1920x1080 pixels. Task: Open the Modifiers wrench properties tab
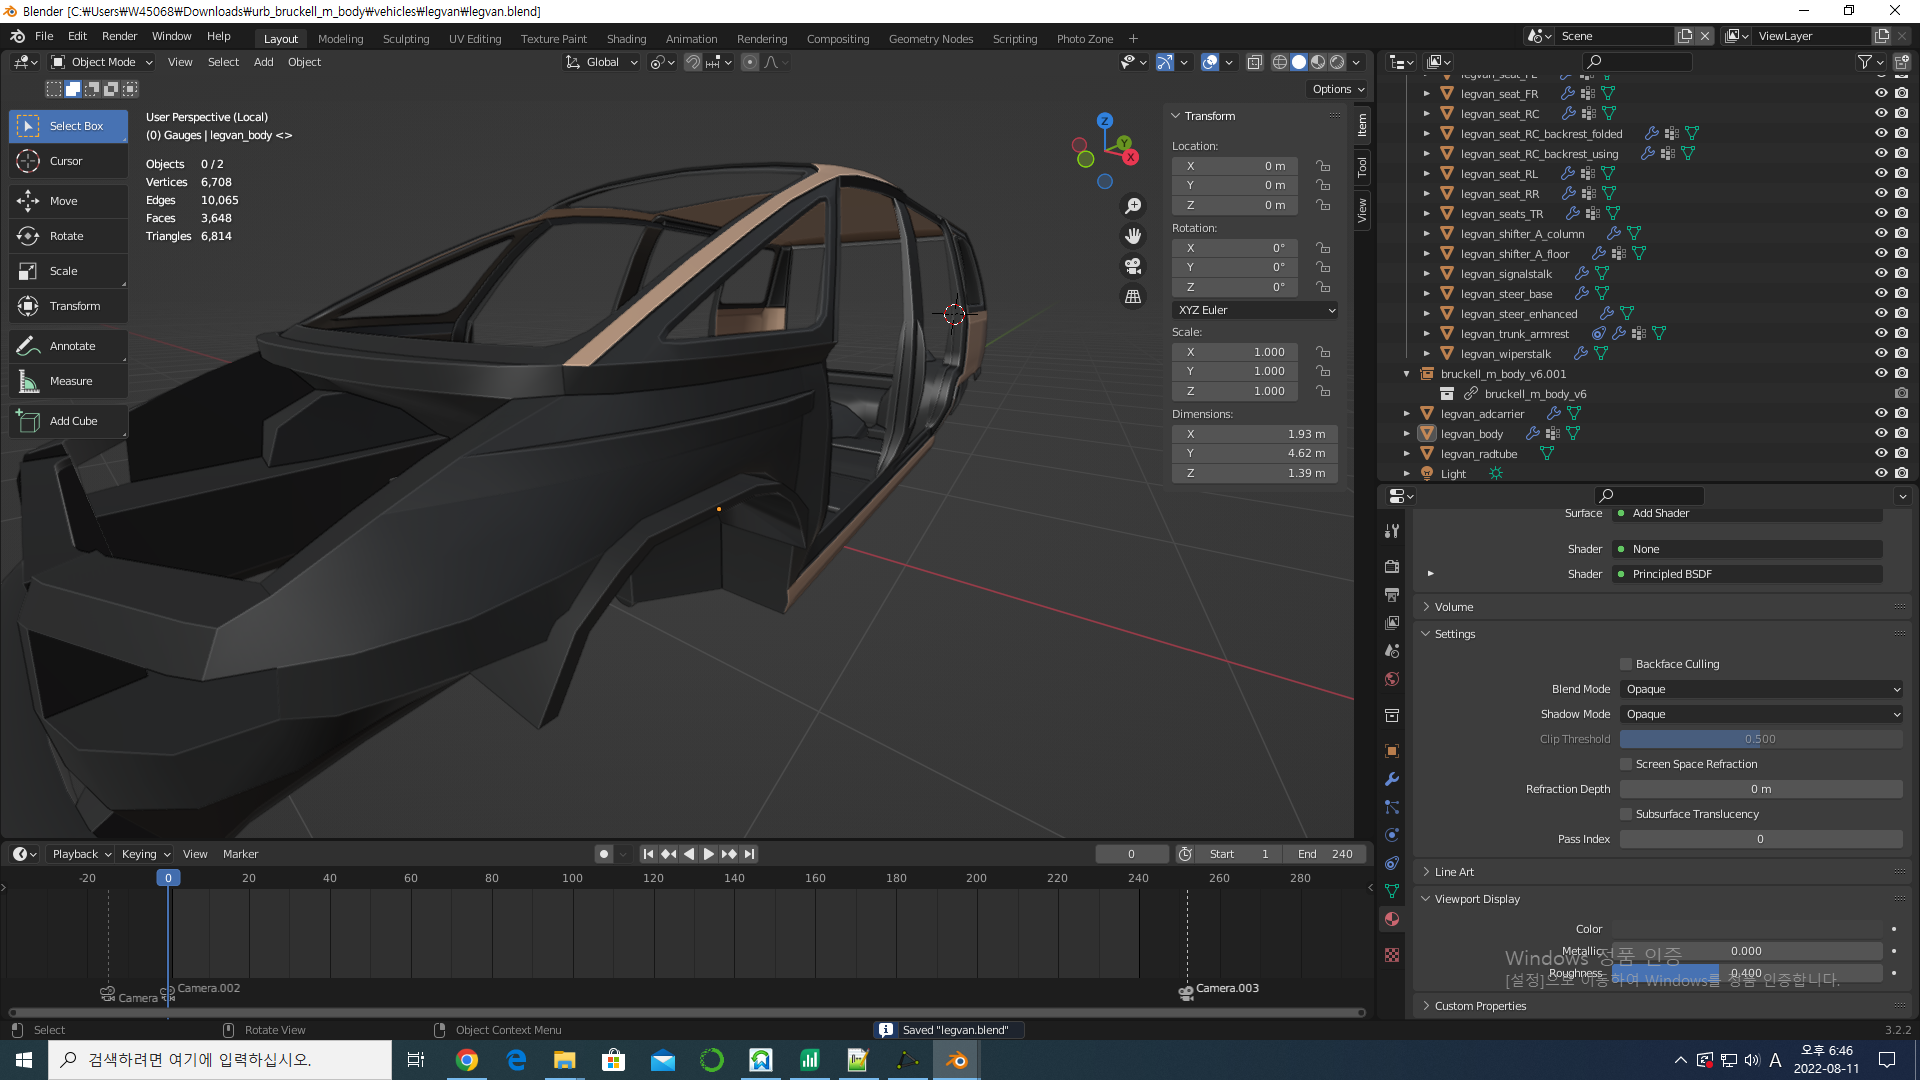pyautogui.click(x=1391, y=779)
